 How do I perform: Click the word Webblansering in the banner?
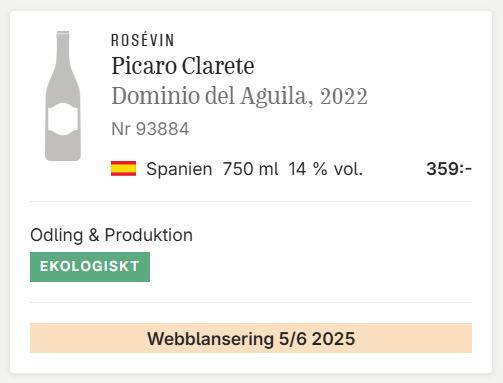click(210, 339)
